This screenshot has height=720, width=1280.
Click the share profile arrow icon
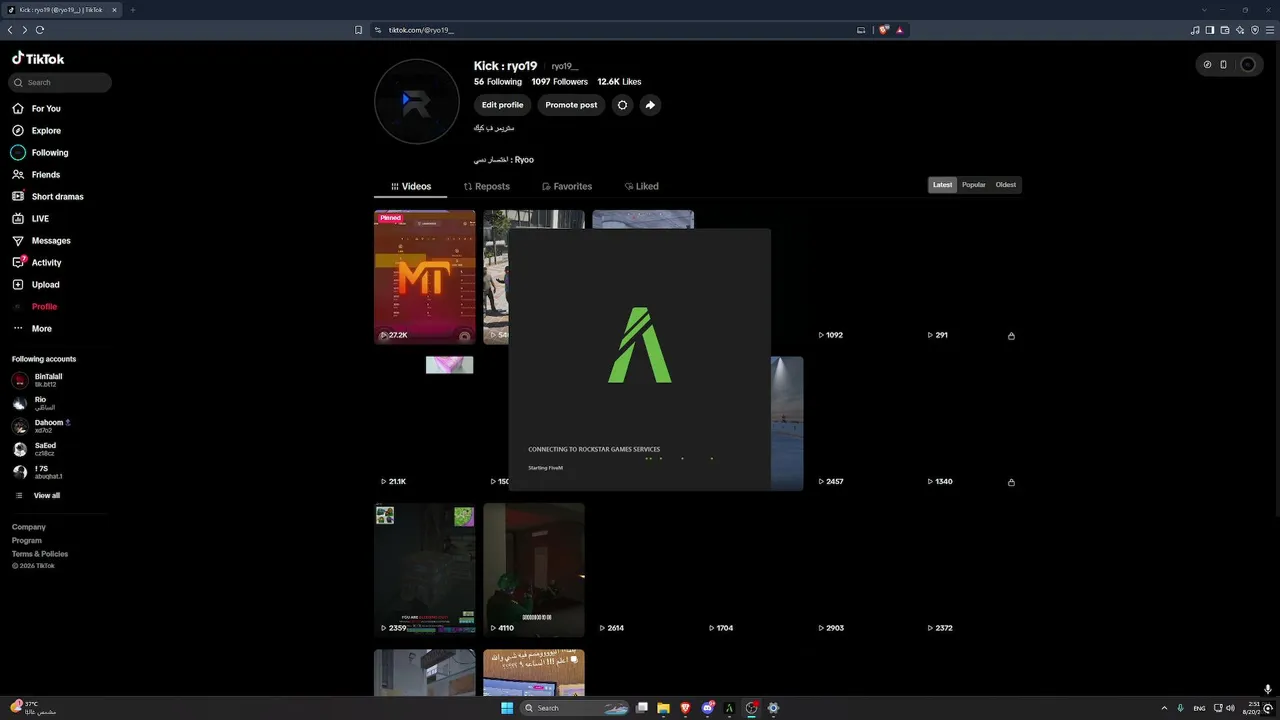pos(650,105)
